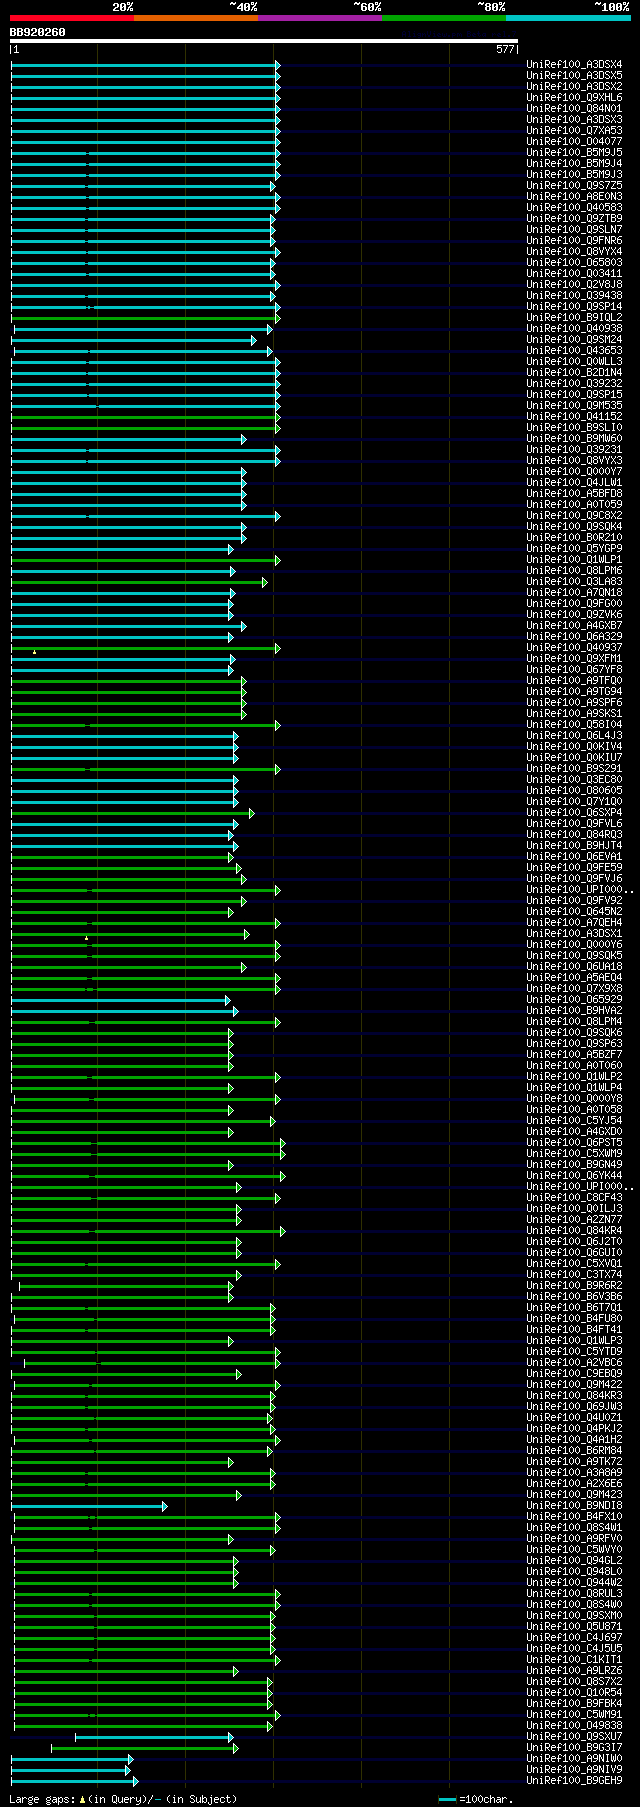Screen dimensions: 640x1807
Task: Select the UniRef100_B5M9J5 label
Action: (574, 153)
